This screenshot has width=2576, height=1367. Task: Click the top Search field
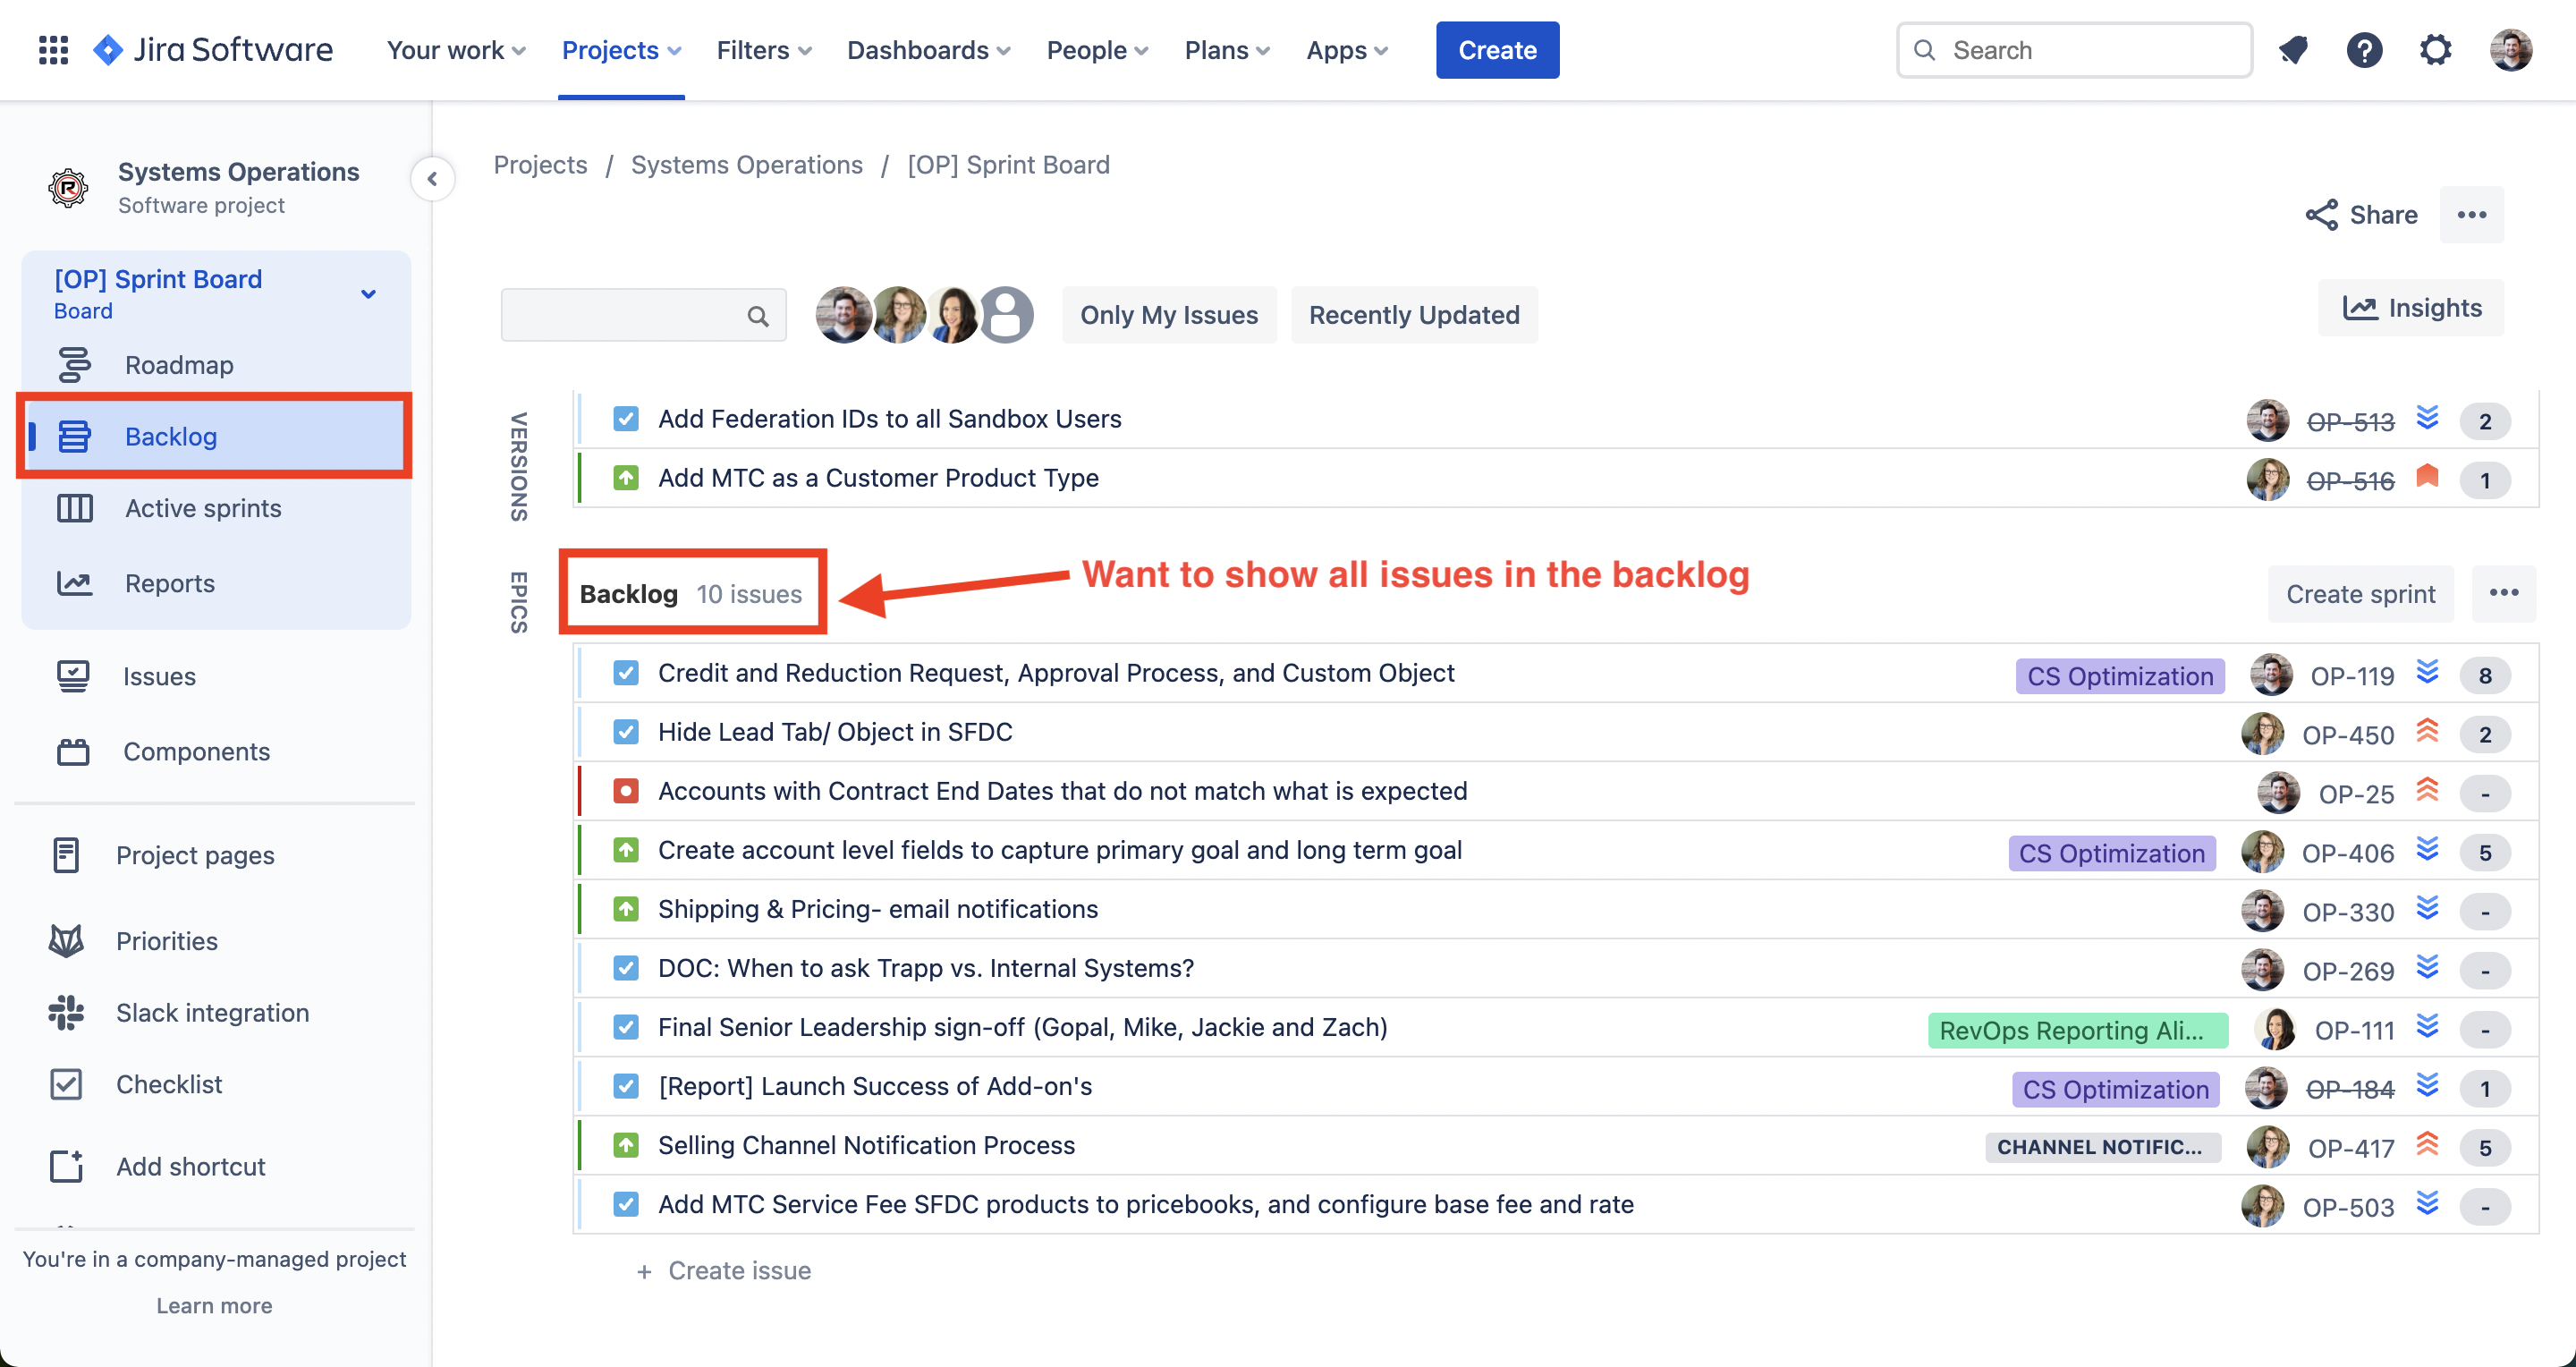tap(2074, 50)
